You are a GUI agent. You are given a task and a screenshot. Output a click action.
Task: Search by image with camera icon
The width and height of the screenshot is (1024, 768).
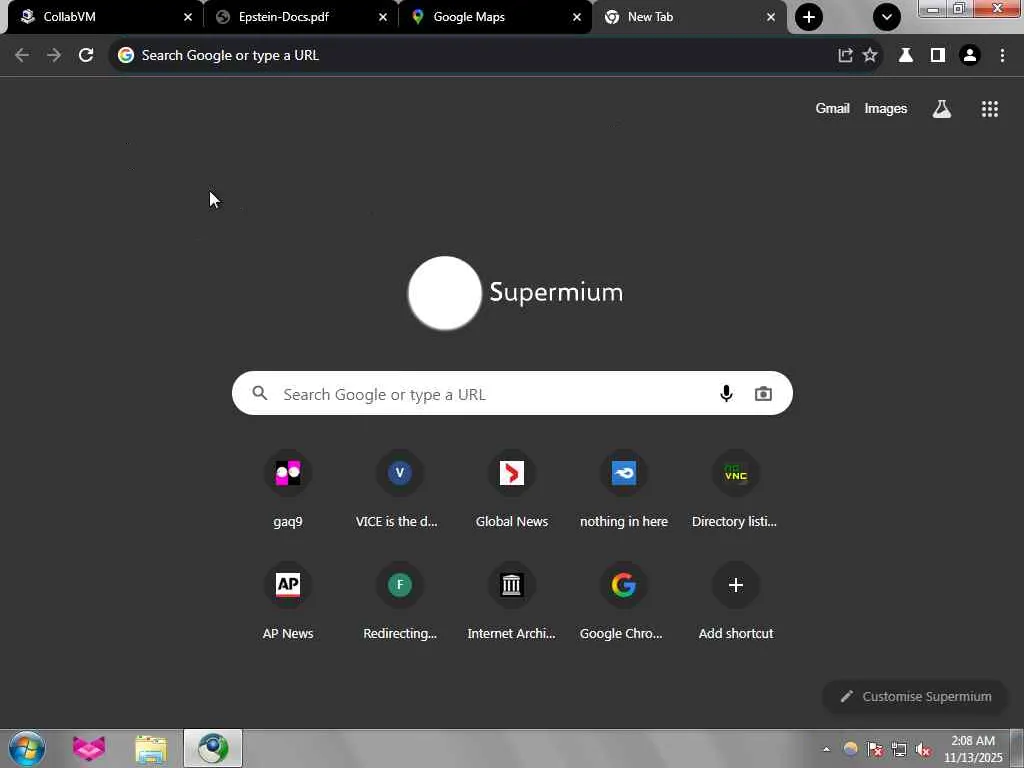[763, 394]
